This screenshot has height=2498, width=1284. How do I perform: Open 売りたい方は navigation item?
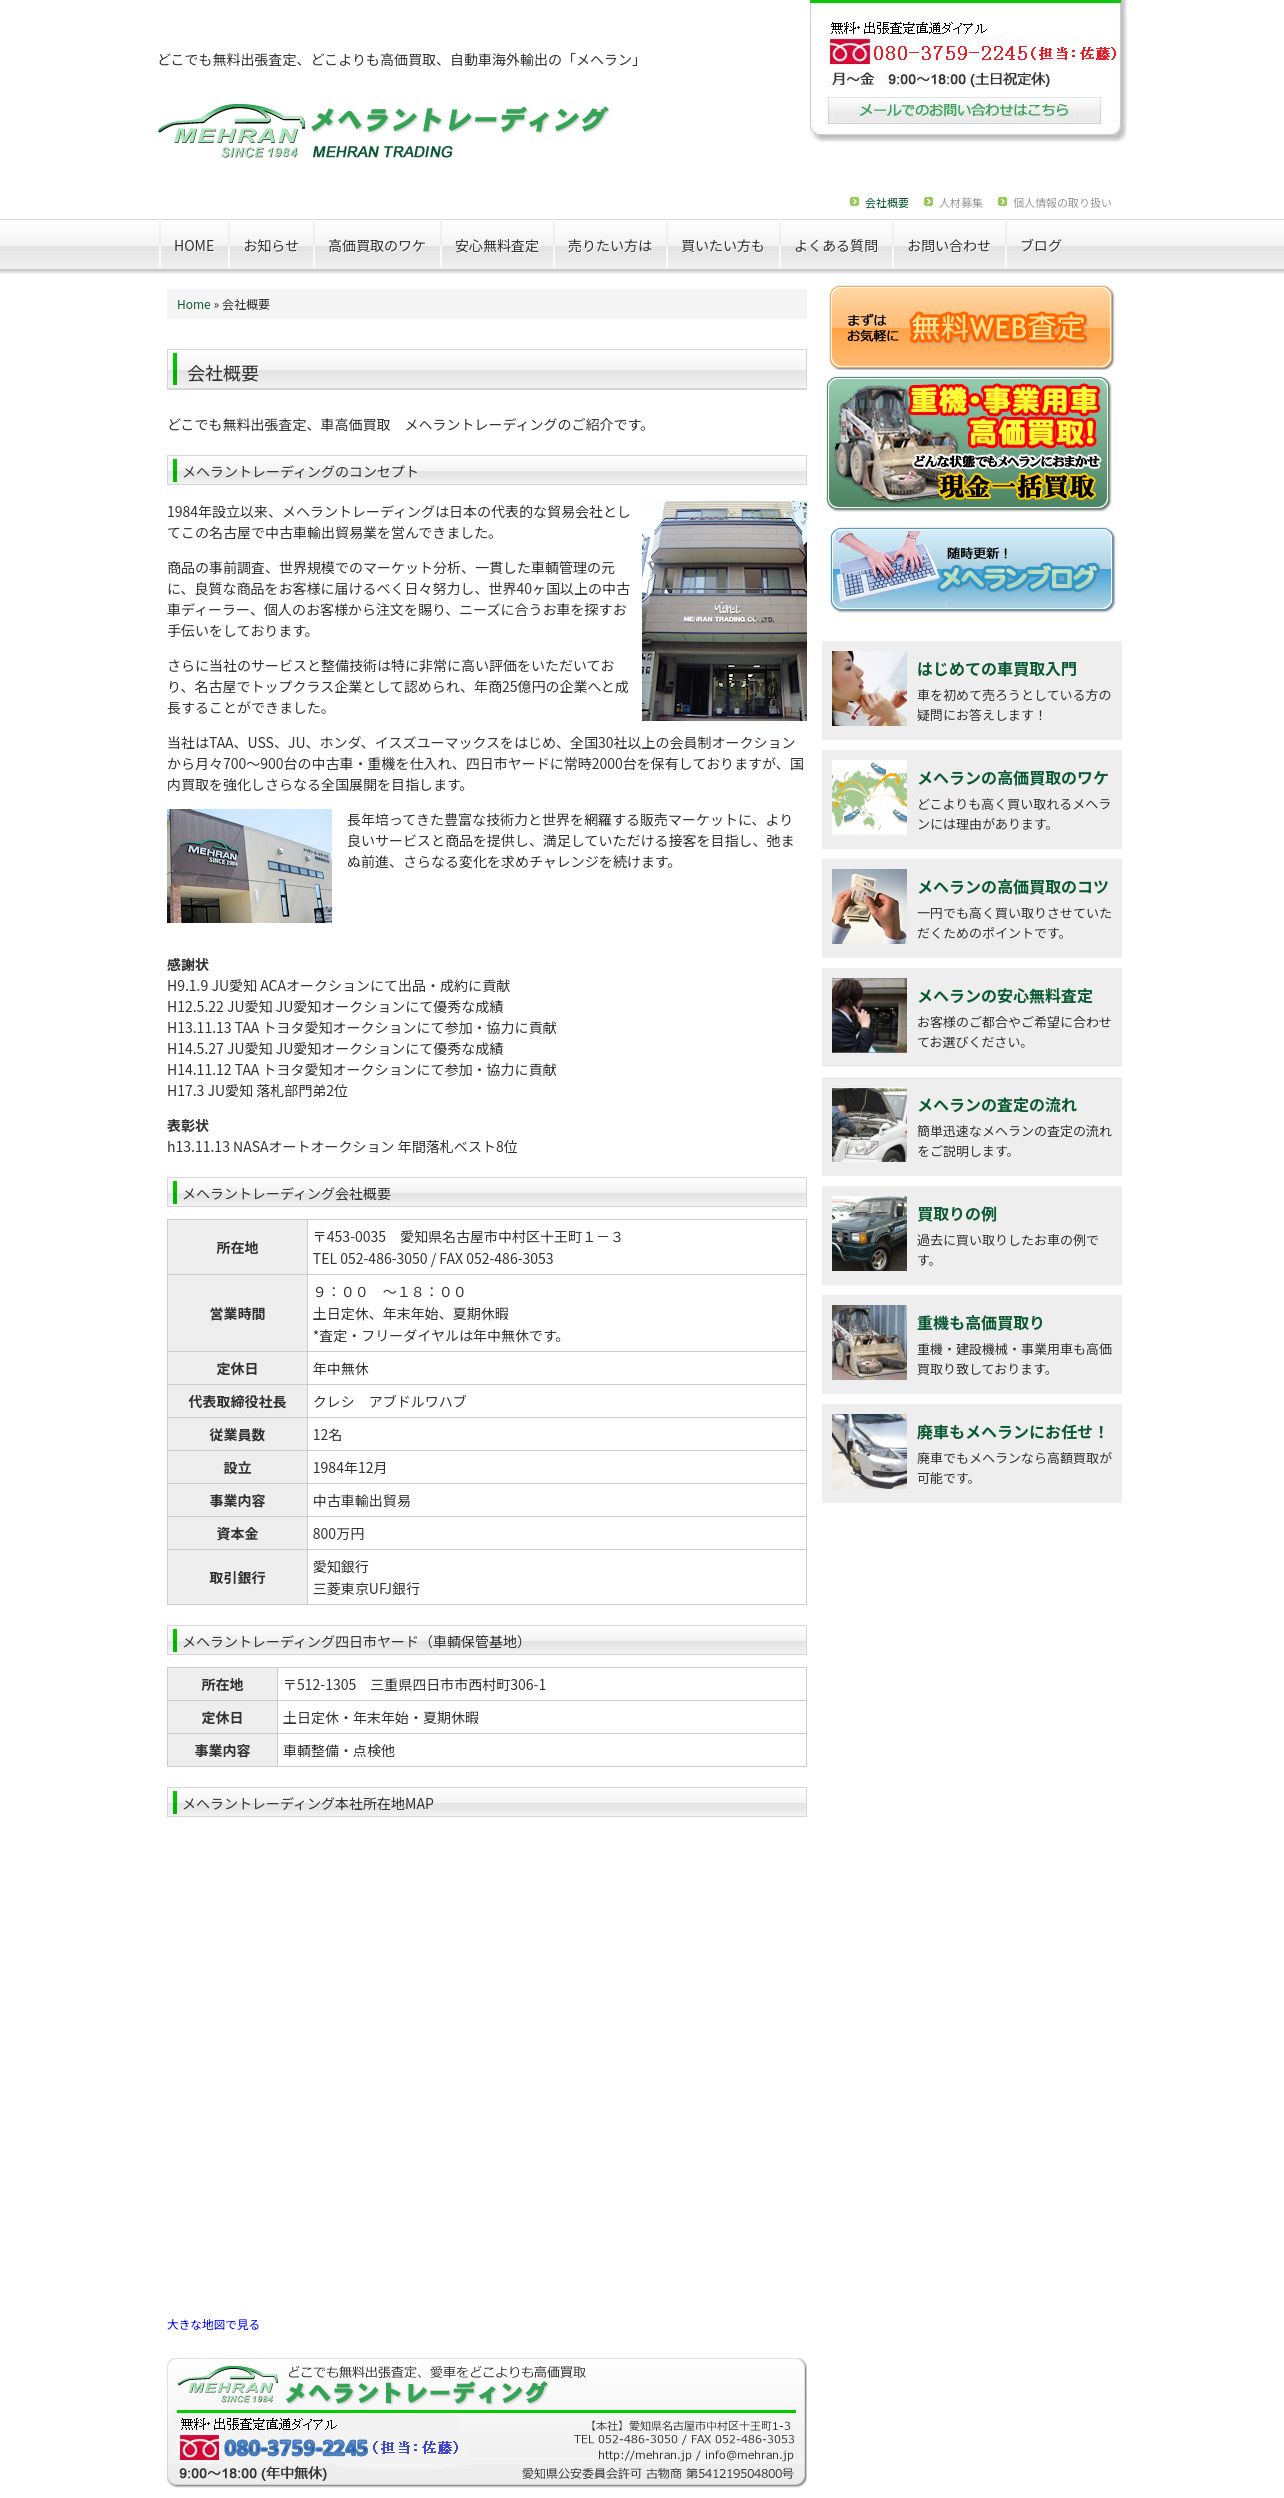(x=610, y=245)
